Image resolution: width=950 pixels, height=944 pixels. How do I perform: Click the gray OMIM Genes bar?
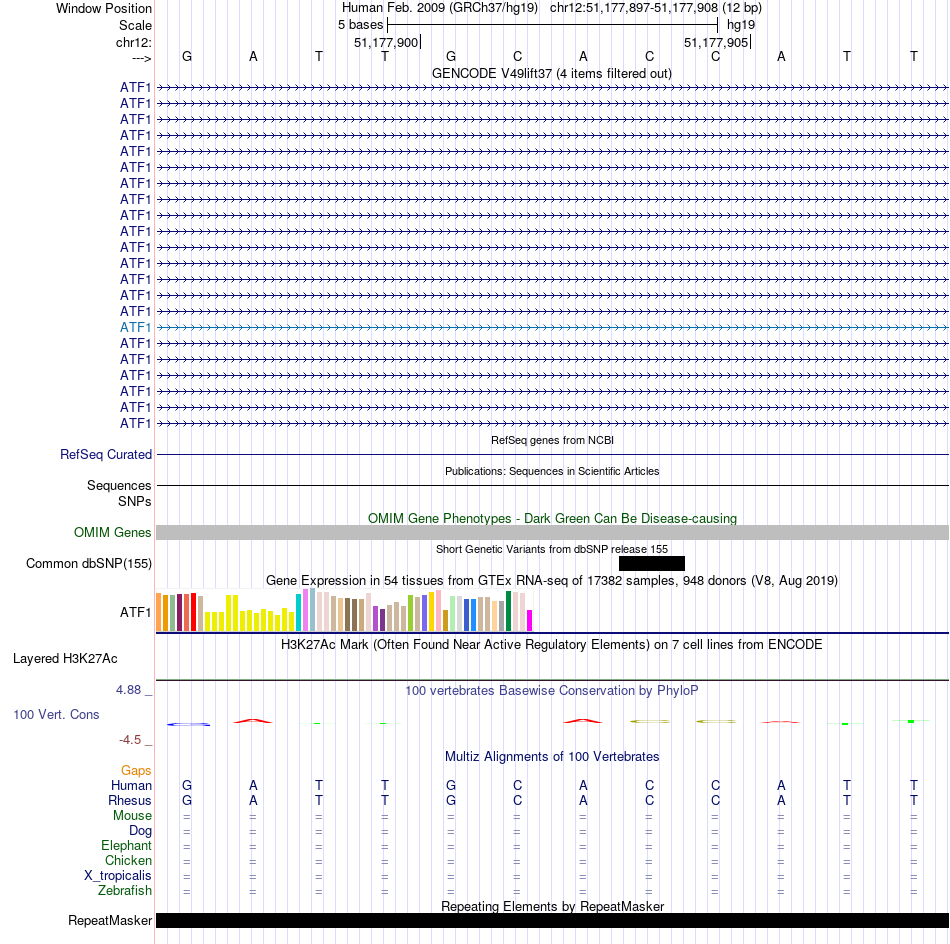(x=552, y=533)
